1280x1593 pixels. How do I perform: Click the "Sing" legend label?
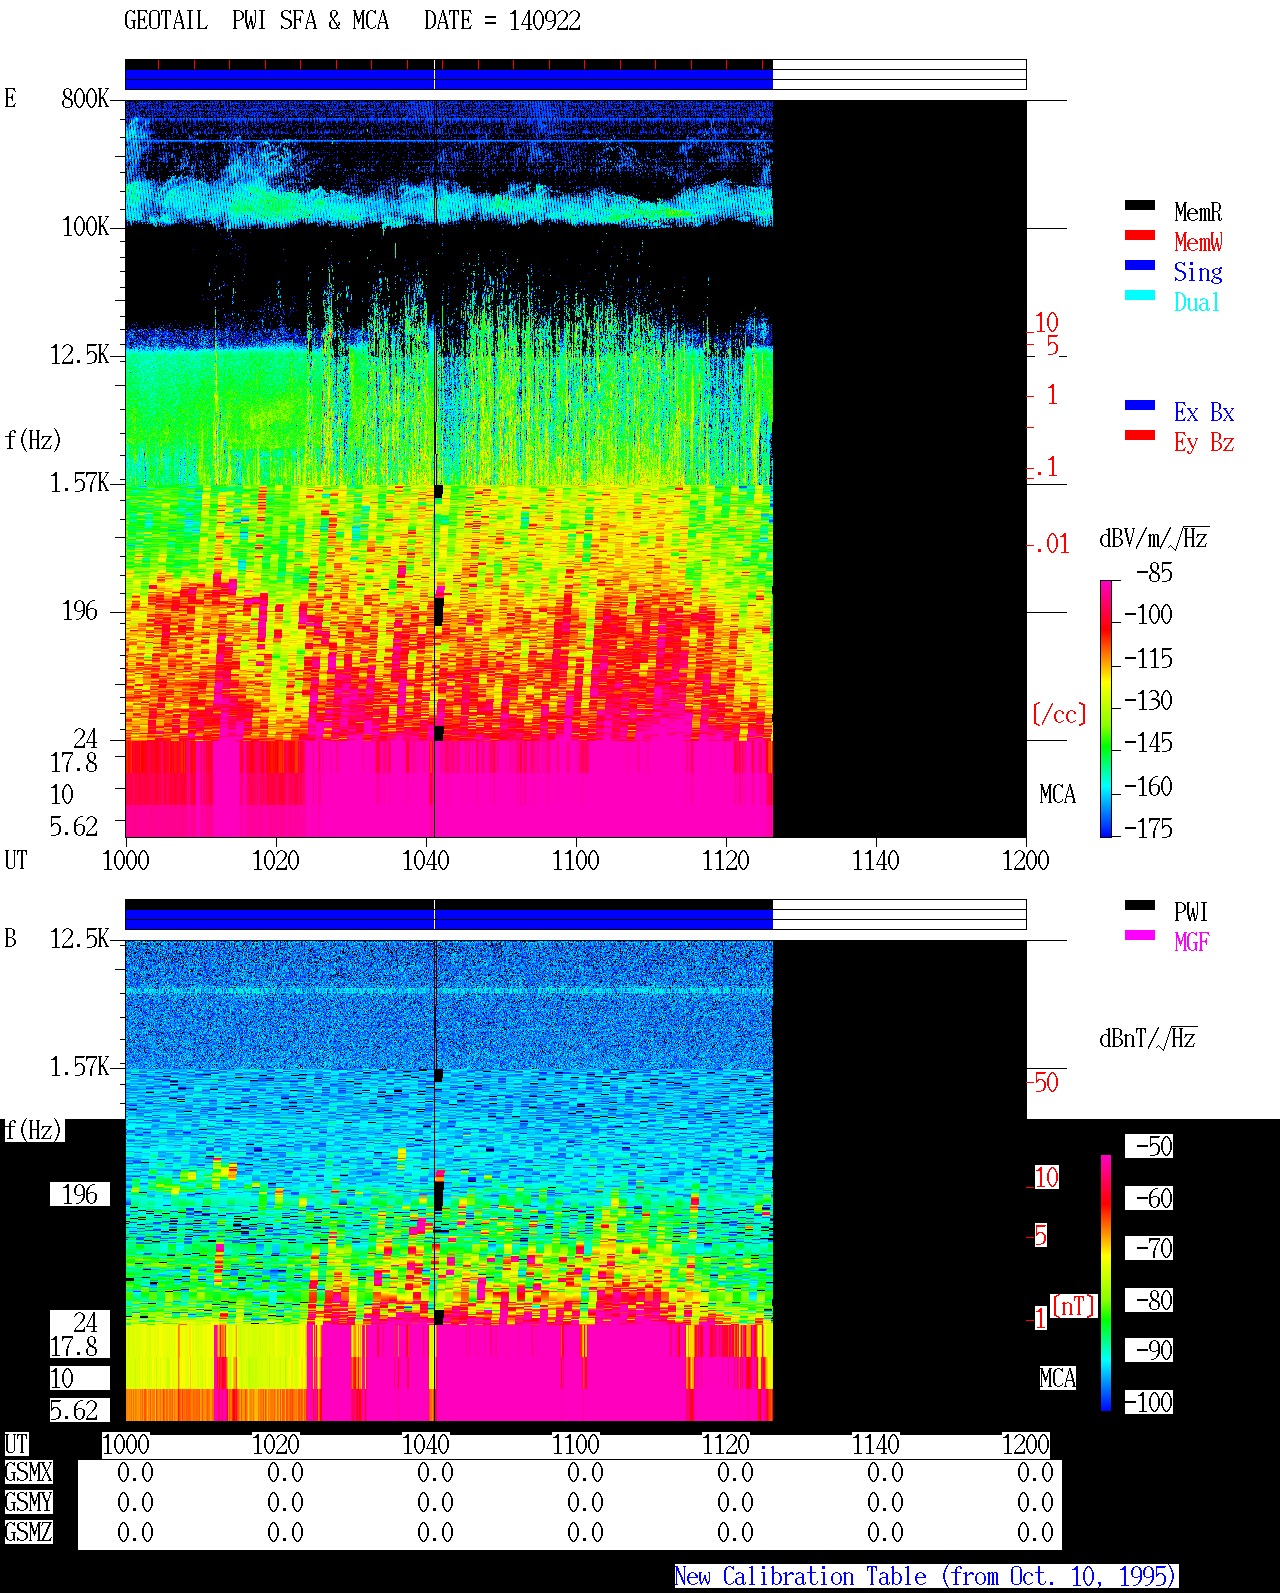[x=1198, y=272]
